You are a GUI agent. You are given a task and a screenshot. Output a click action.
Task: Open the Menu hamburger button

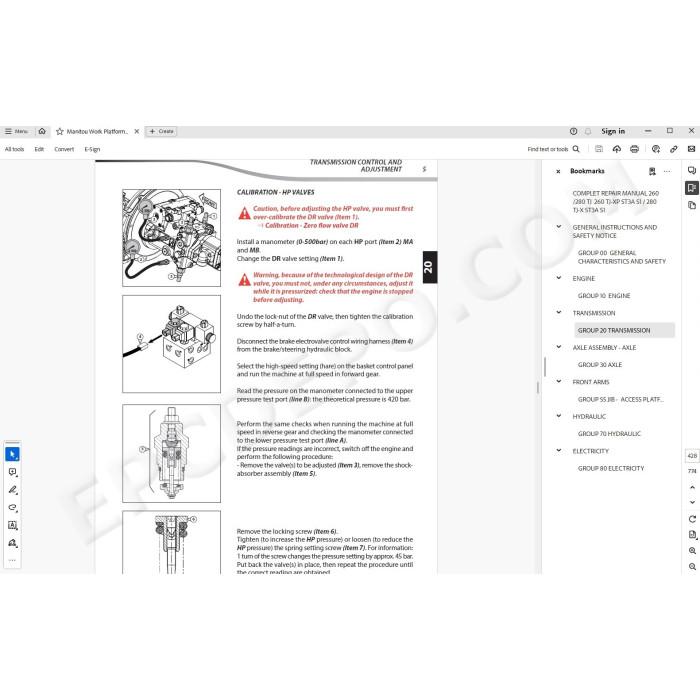(16, 131)
